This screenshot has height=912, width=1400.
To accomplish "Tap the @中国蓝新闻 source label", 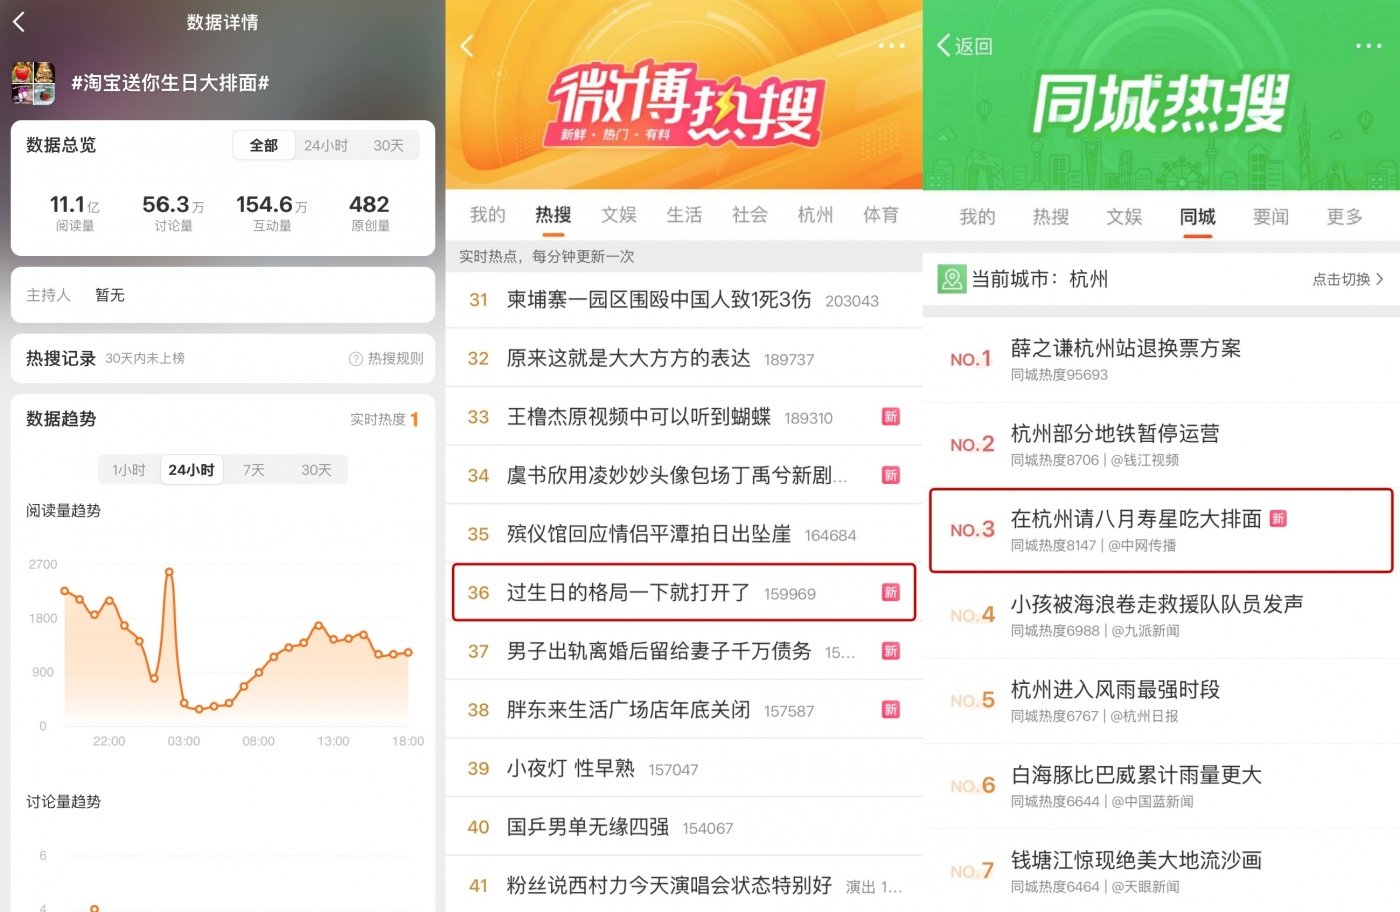I will (x=1152, y=801).
